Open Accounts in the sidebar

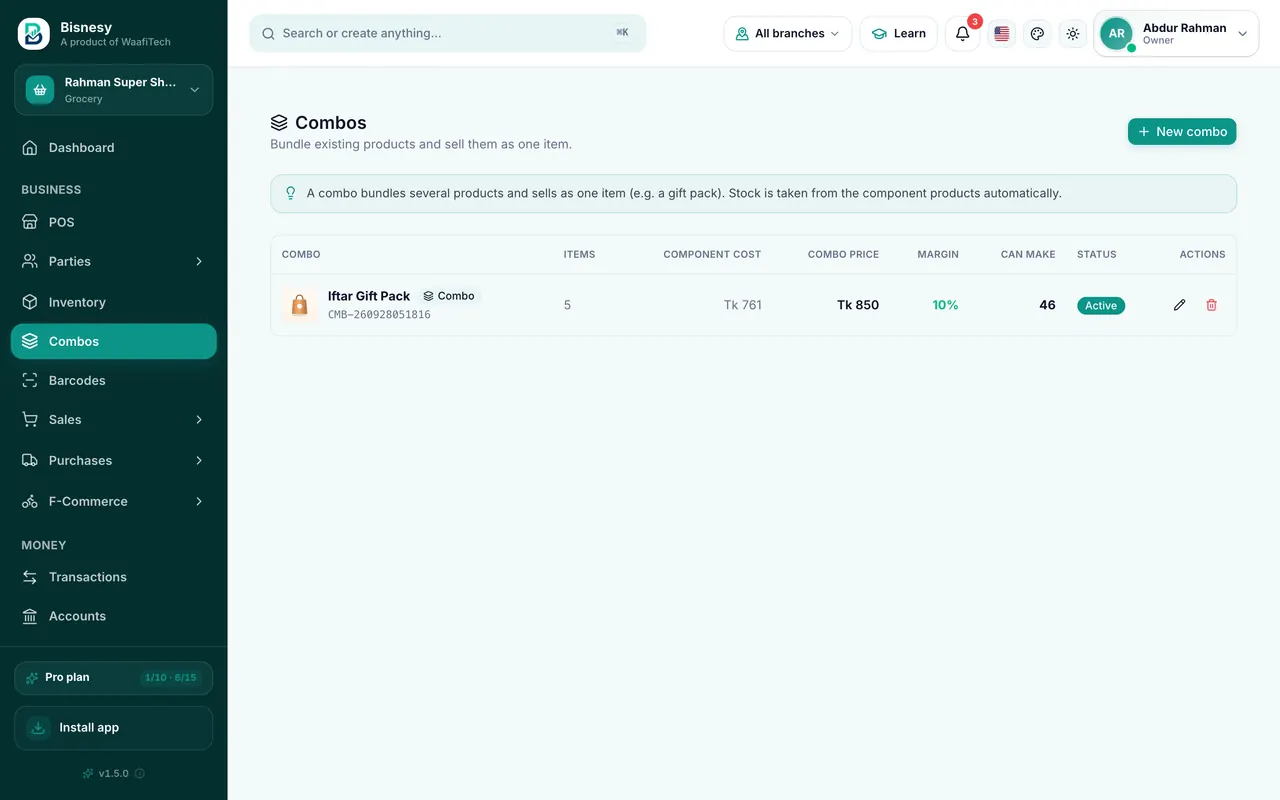[114, 616]
